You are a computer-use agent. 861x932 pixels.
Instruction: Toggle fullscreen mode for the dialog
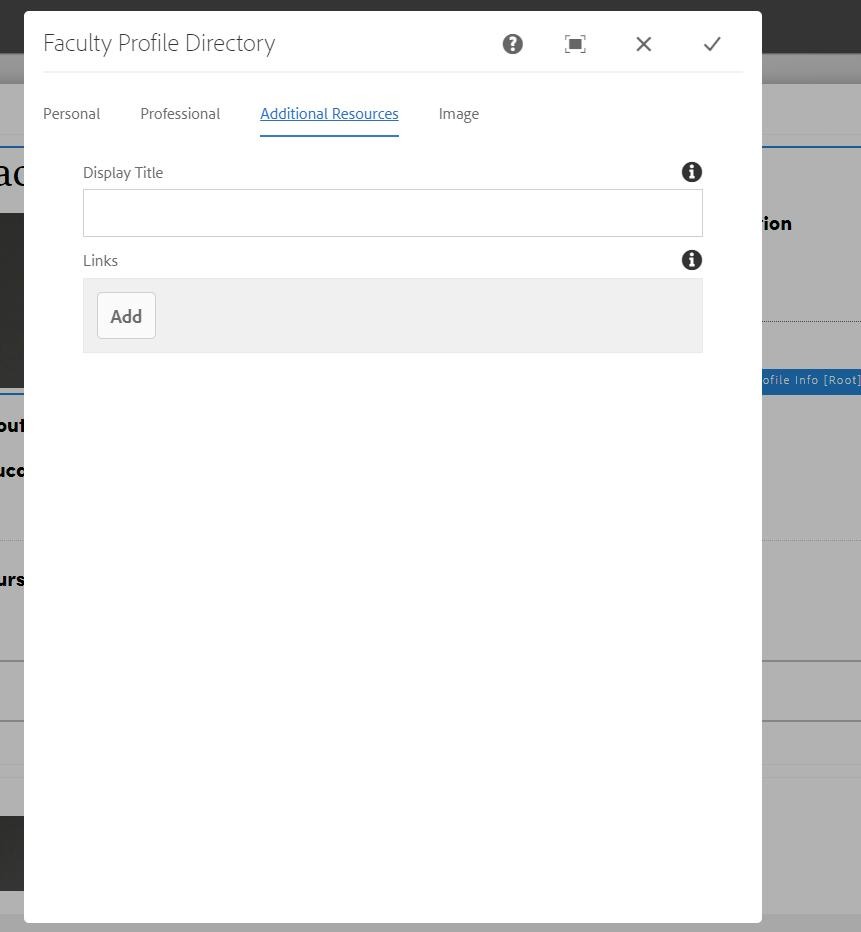click(x=575, y=44)
